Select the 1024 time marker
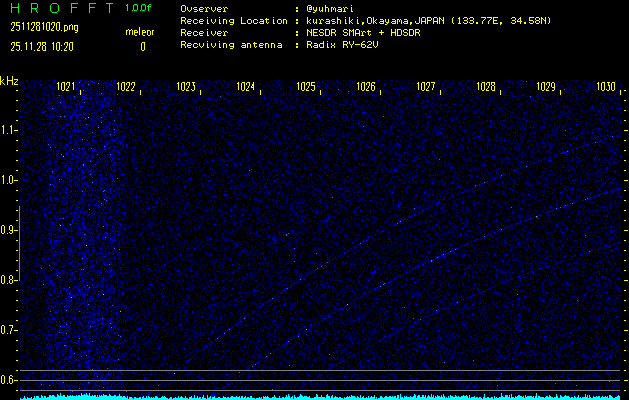The width and height of the screenshot is (629, 400). tap(246, 87)
